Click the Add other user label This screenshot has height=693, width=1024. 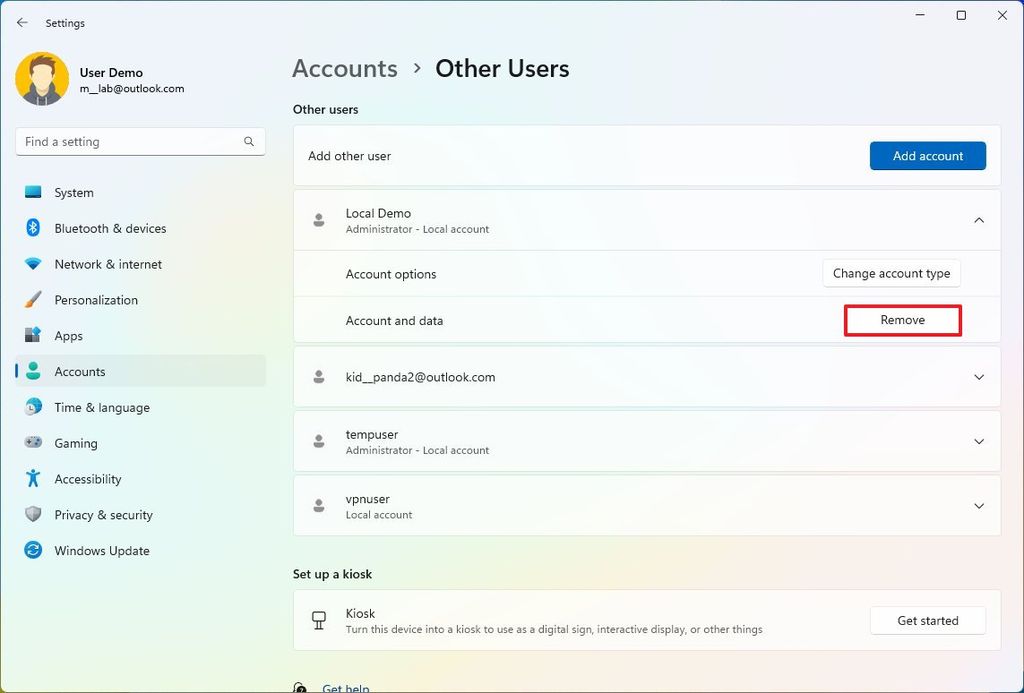coord(349,156)
